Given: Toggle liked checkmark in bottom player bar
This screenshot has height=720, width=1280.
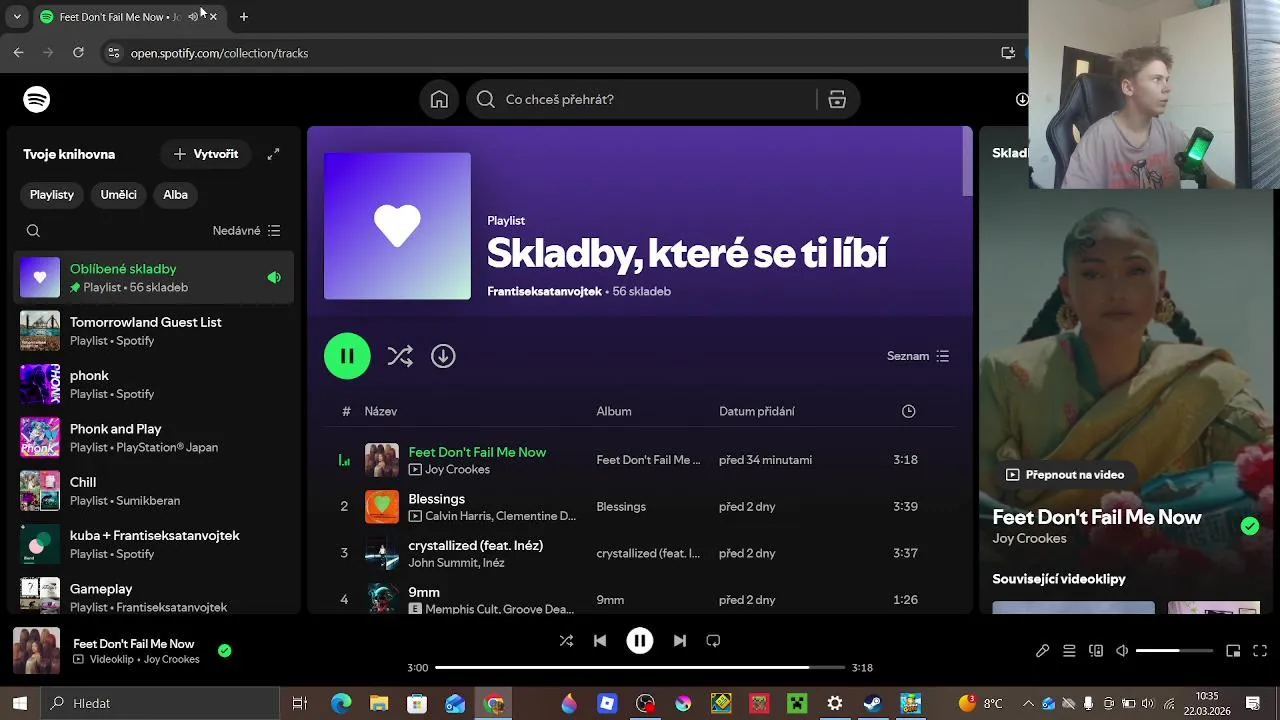Looking at the screenshot, I should (x=224, y=650).
